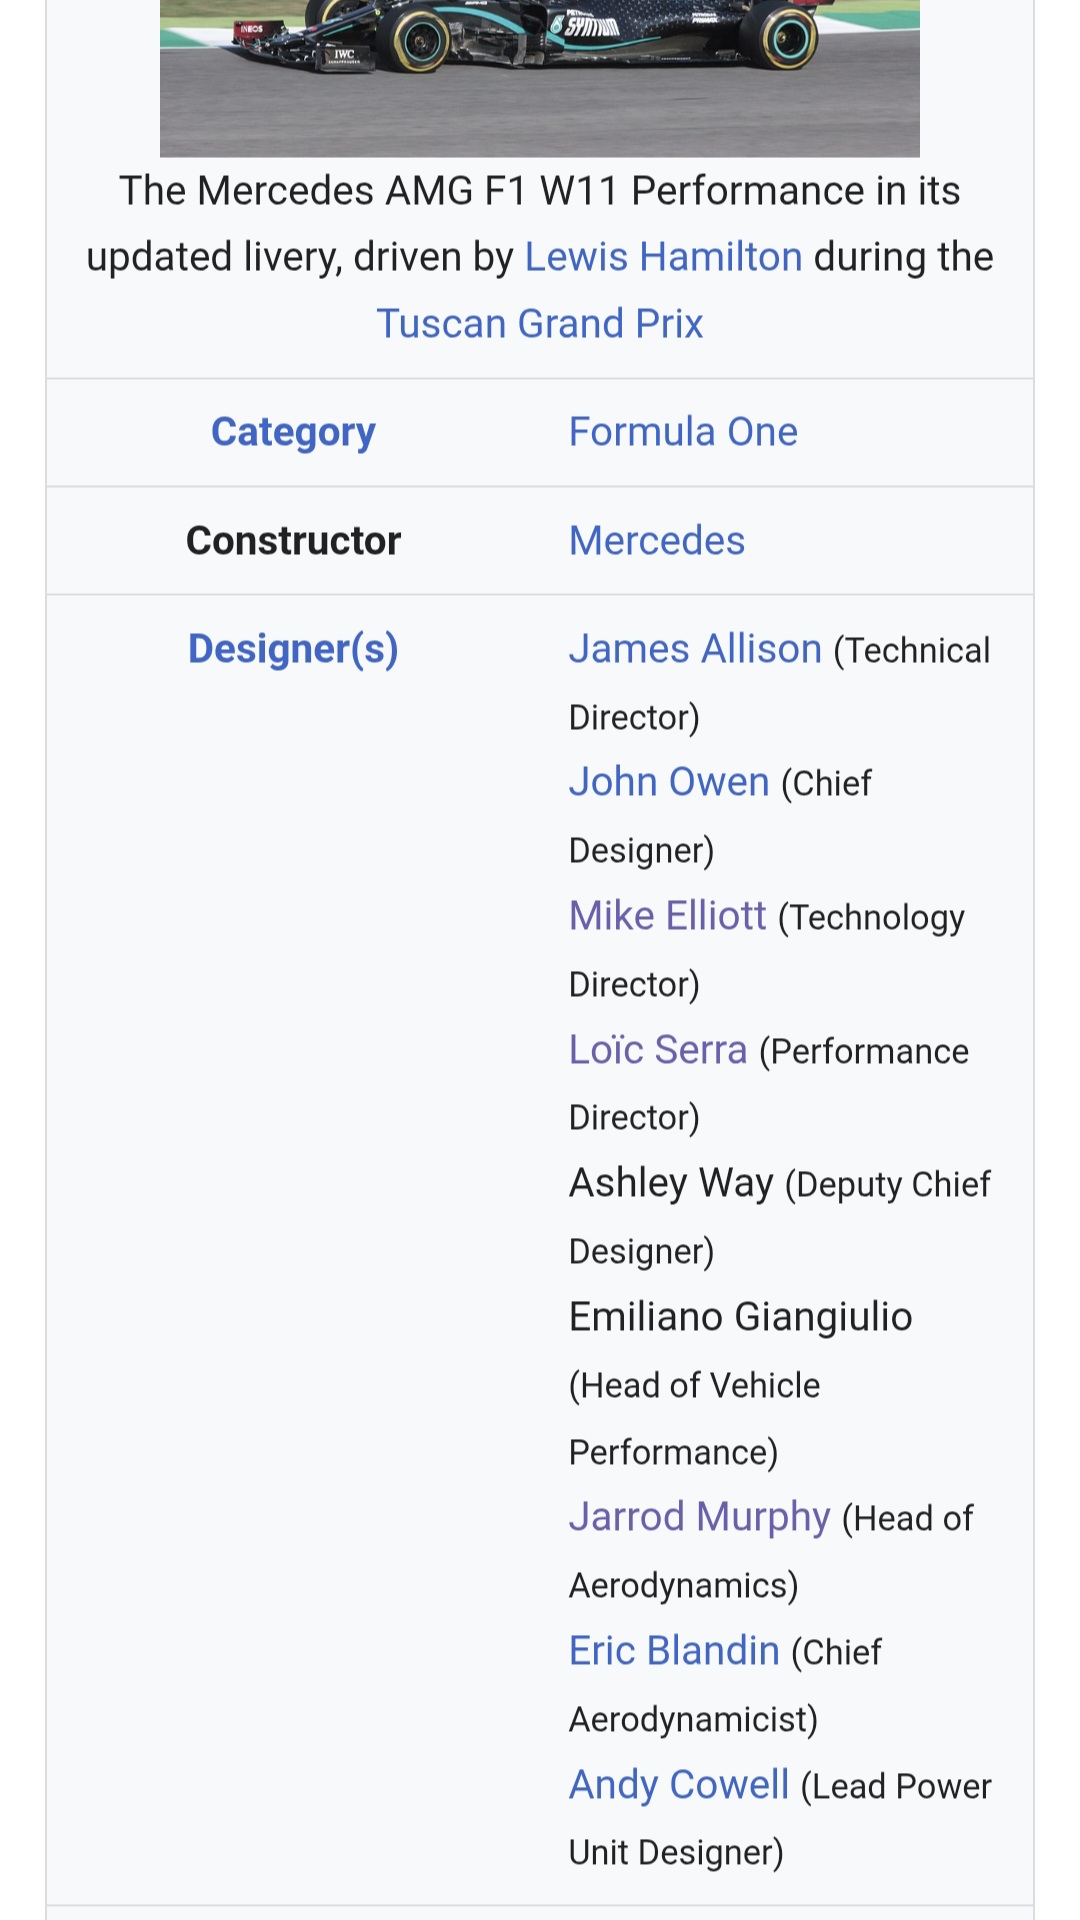Open the Jarrod Murphy link
The image size is (1080, 1920).
(699, 1517)
